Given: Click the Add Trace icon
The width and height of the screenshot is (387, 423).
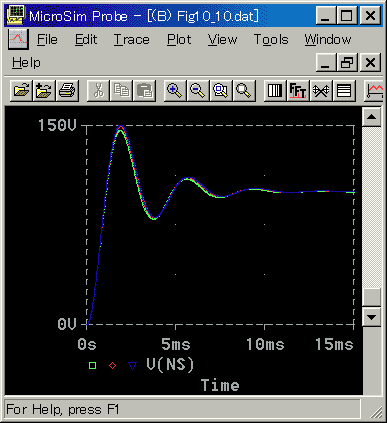Looking at the screenshot, I should pyautogui.click(x=374, y=90).
